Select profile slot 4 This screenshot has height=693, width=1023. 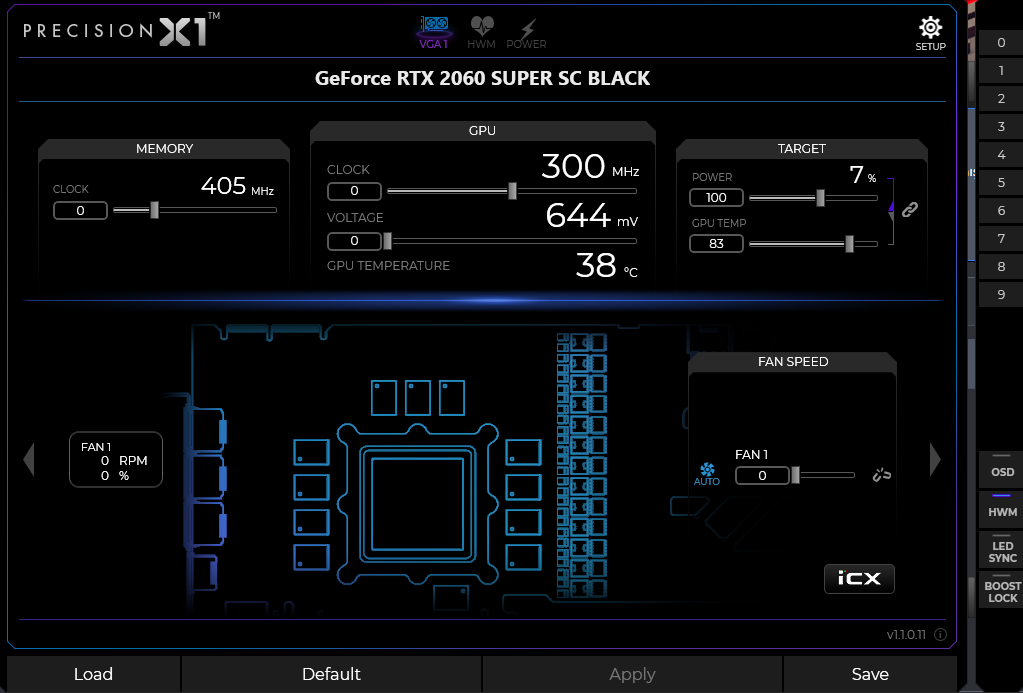point(1001,155)
